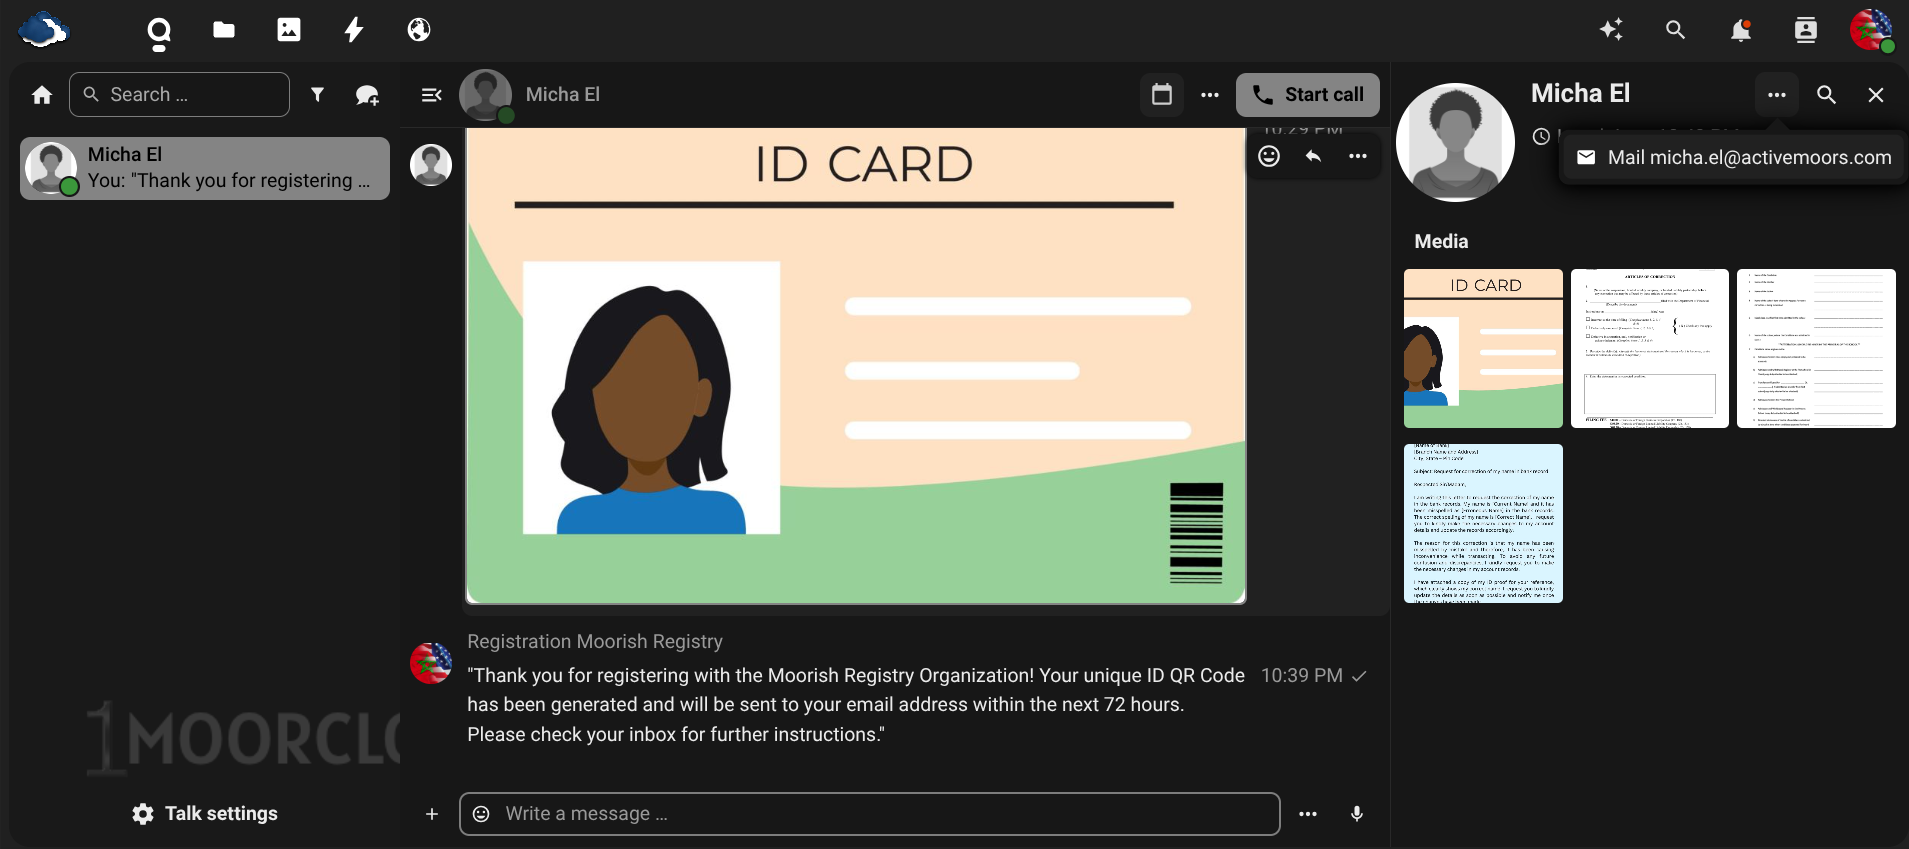Select Mail micha.el@activemoors.com menu entry
The width and height of the screenshot is (1909, 849).
click(x=1734, y=157)
